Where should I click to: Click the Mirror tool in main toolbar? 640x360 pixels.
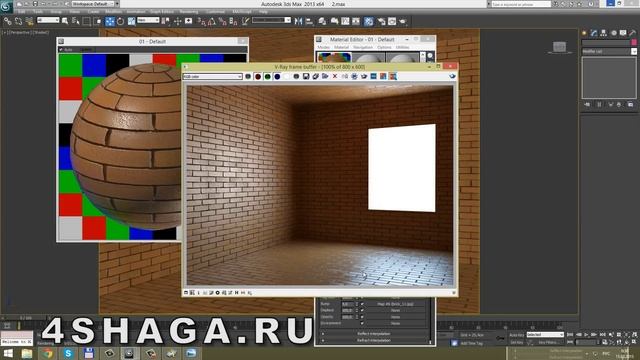pyautogui.click(x=298, y=21)
